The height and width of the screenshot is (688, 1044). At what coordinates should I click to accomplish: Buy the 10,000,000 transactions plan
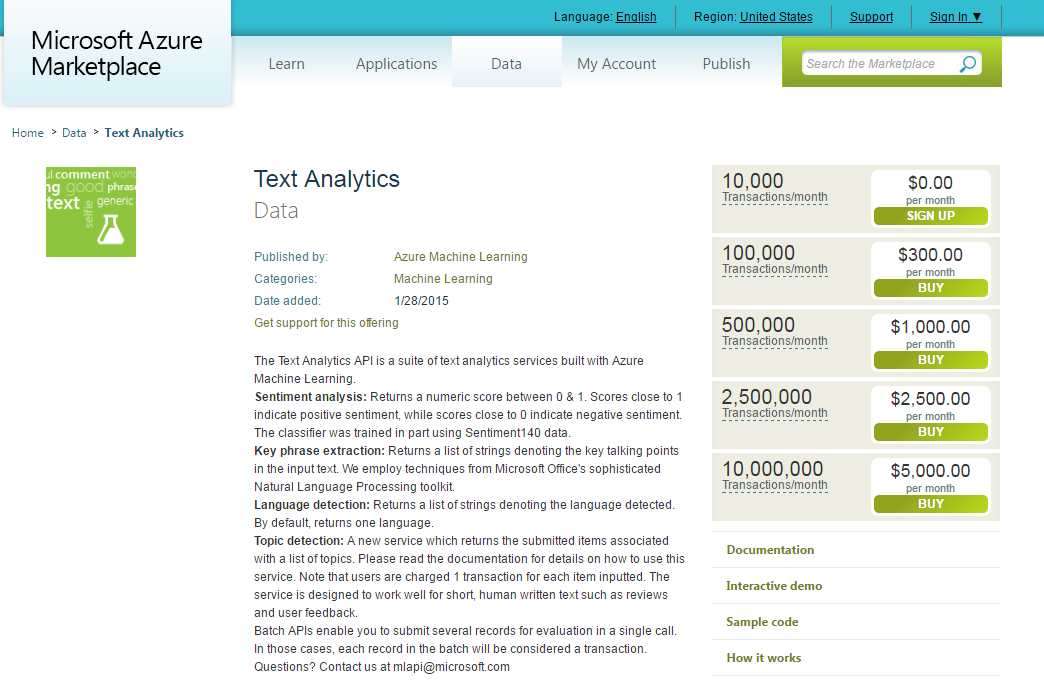(x=930, y=503)
